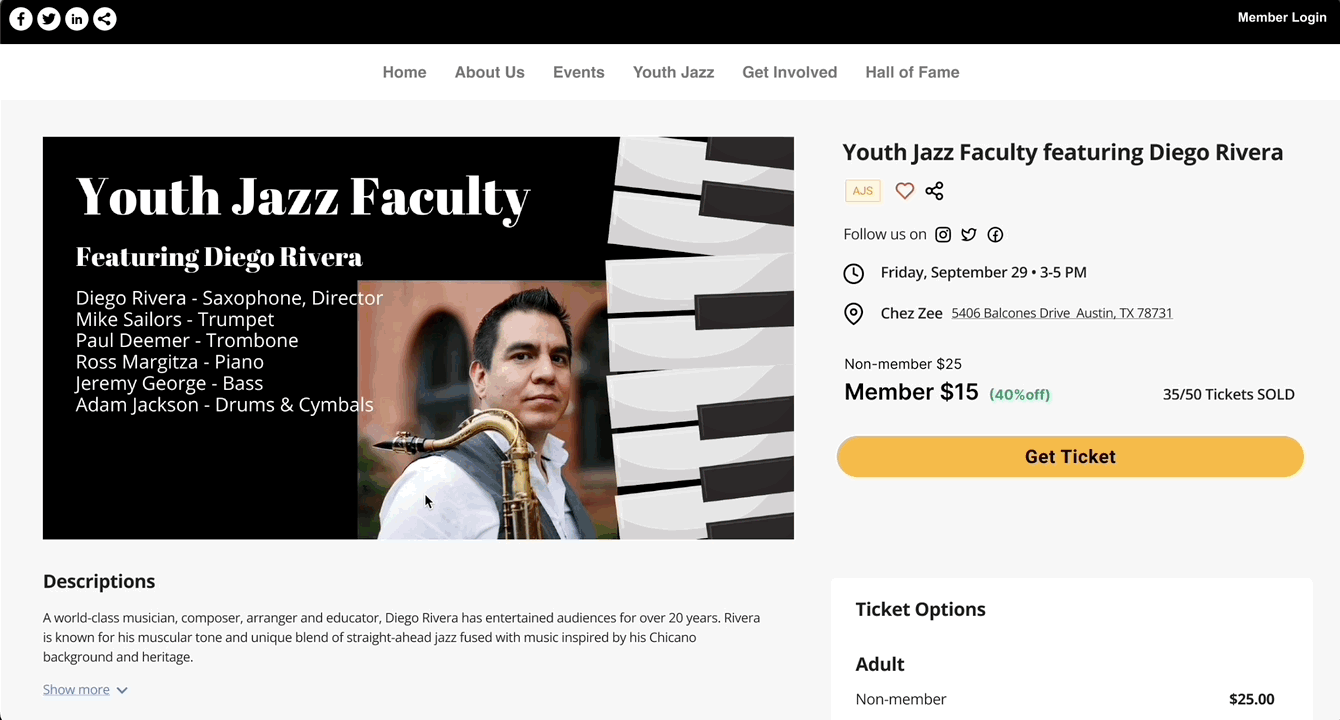
Task: Follow on Twitter icon beside Instagram
Action: click(x=969, y=235)
